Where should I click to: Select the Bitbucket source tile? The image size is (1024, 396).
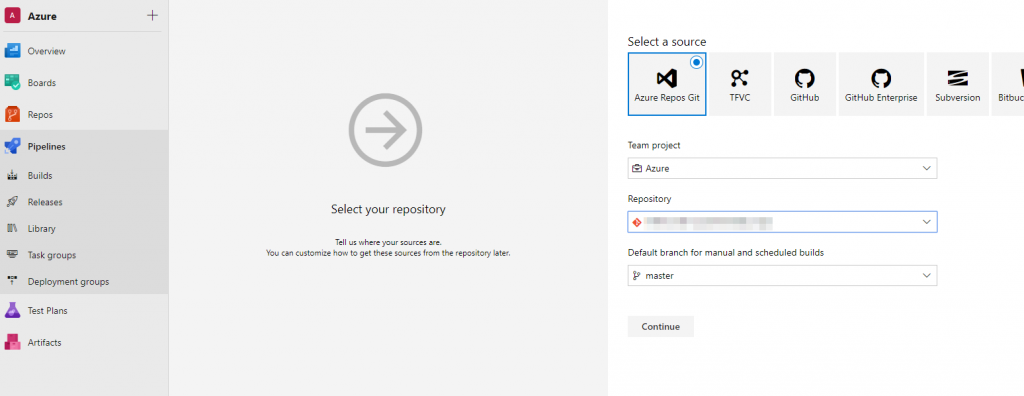(1008, 84)
